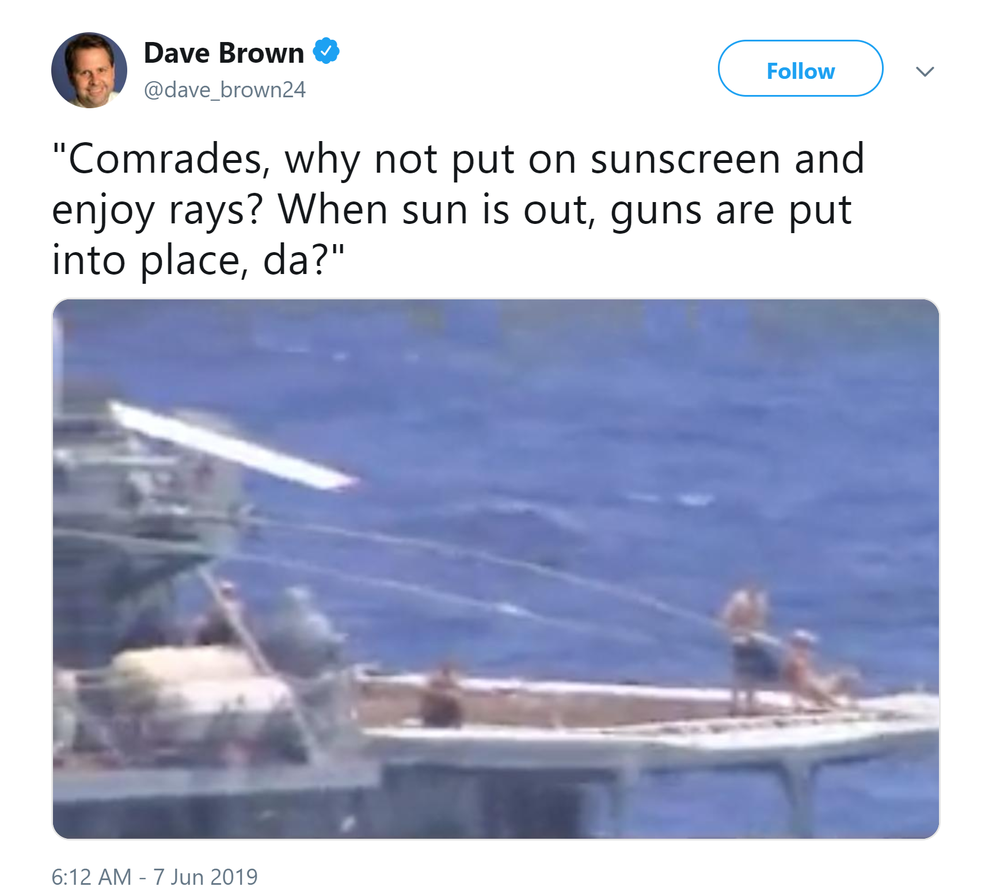The width and height of the screenshot is (1000, 894).
Task: Open the Dave Brown display name link
Action: coord(224,53)
